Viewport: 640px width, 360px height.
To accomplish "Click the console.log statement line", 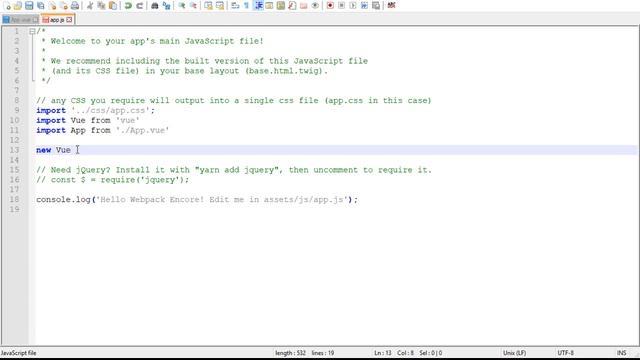I will point(197,200).
